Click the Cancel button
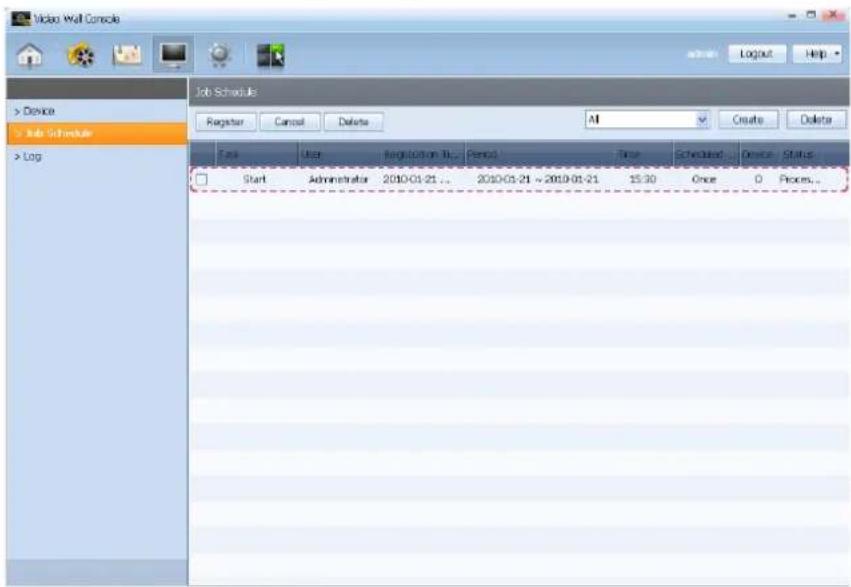Image resolution: width=851 pixels, height=587 pixels. 289,122
